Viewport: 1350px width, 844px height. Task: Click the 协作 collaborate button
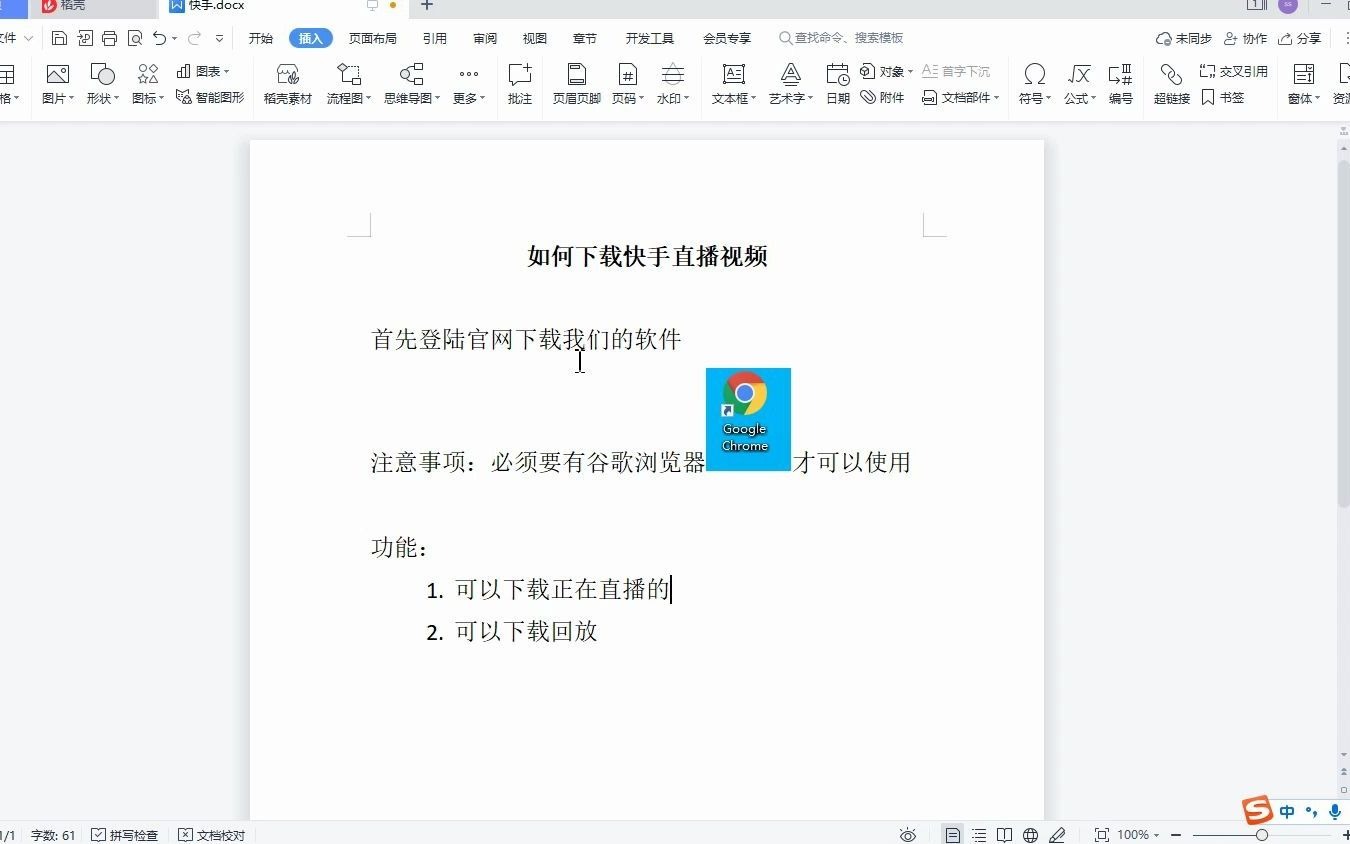coord(1246,38)
